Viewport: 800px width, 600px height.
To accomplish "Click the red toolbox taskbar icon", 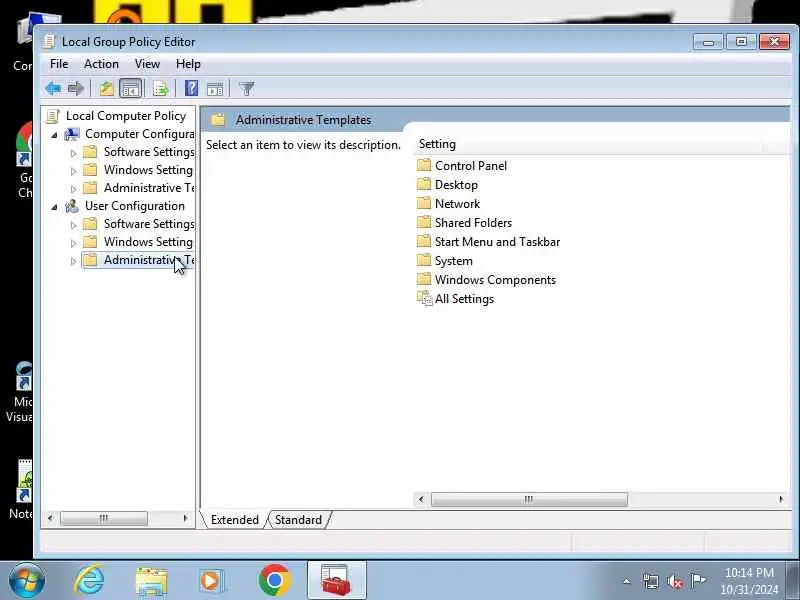I will (337, 580).
